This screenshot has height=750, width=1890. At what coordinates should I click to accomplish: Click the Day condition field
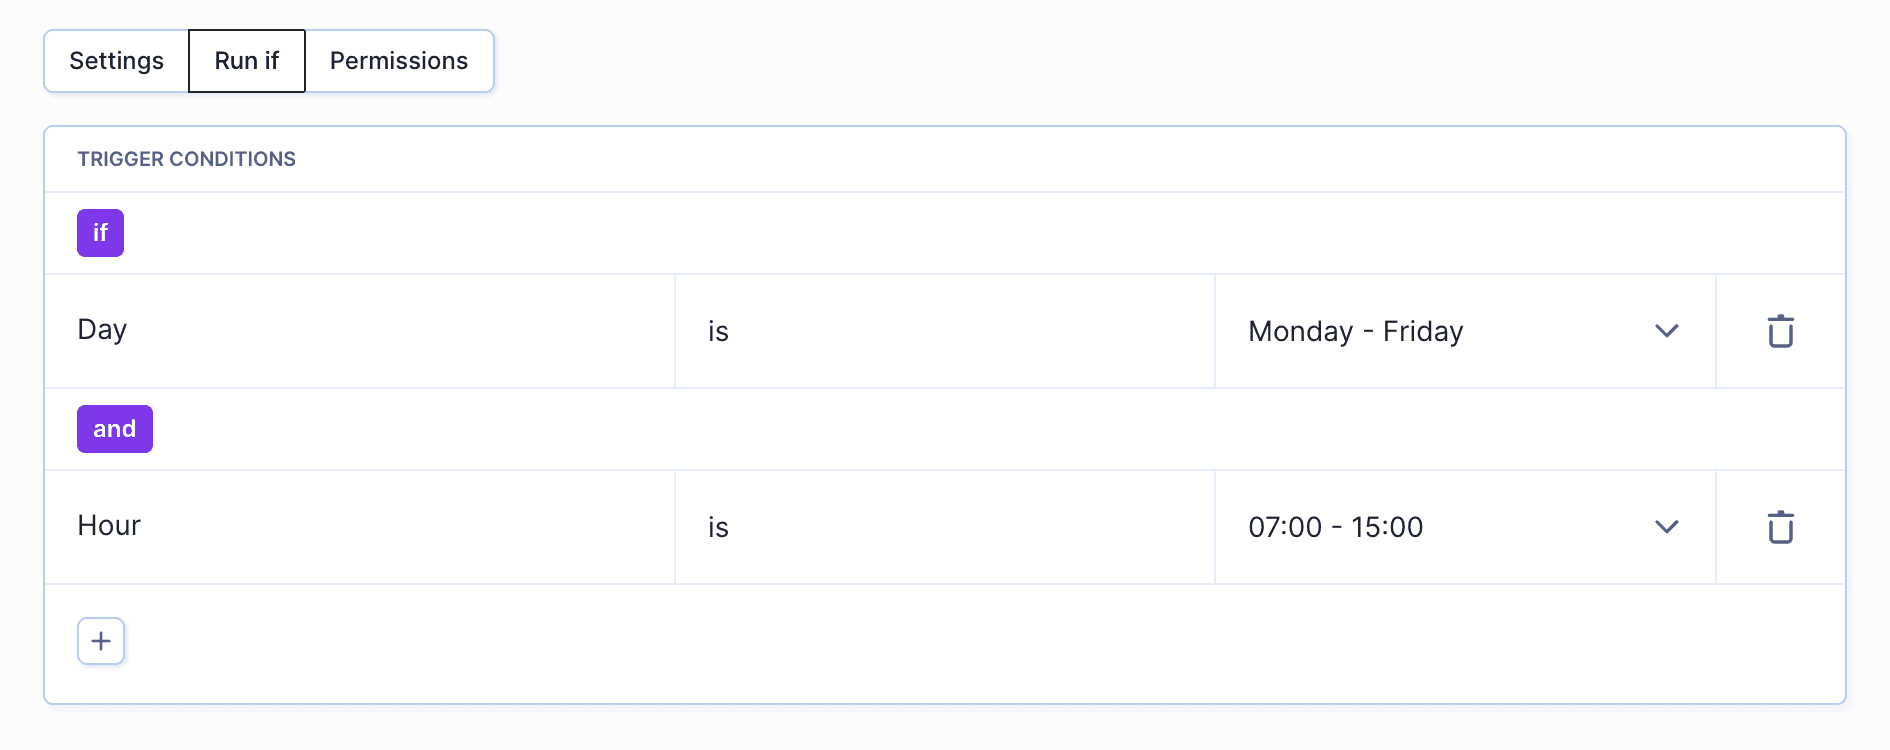point(360,331)
